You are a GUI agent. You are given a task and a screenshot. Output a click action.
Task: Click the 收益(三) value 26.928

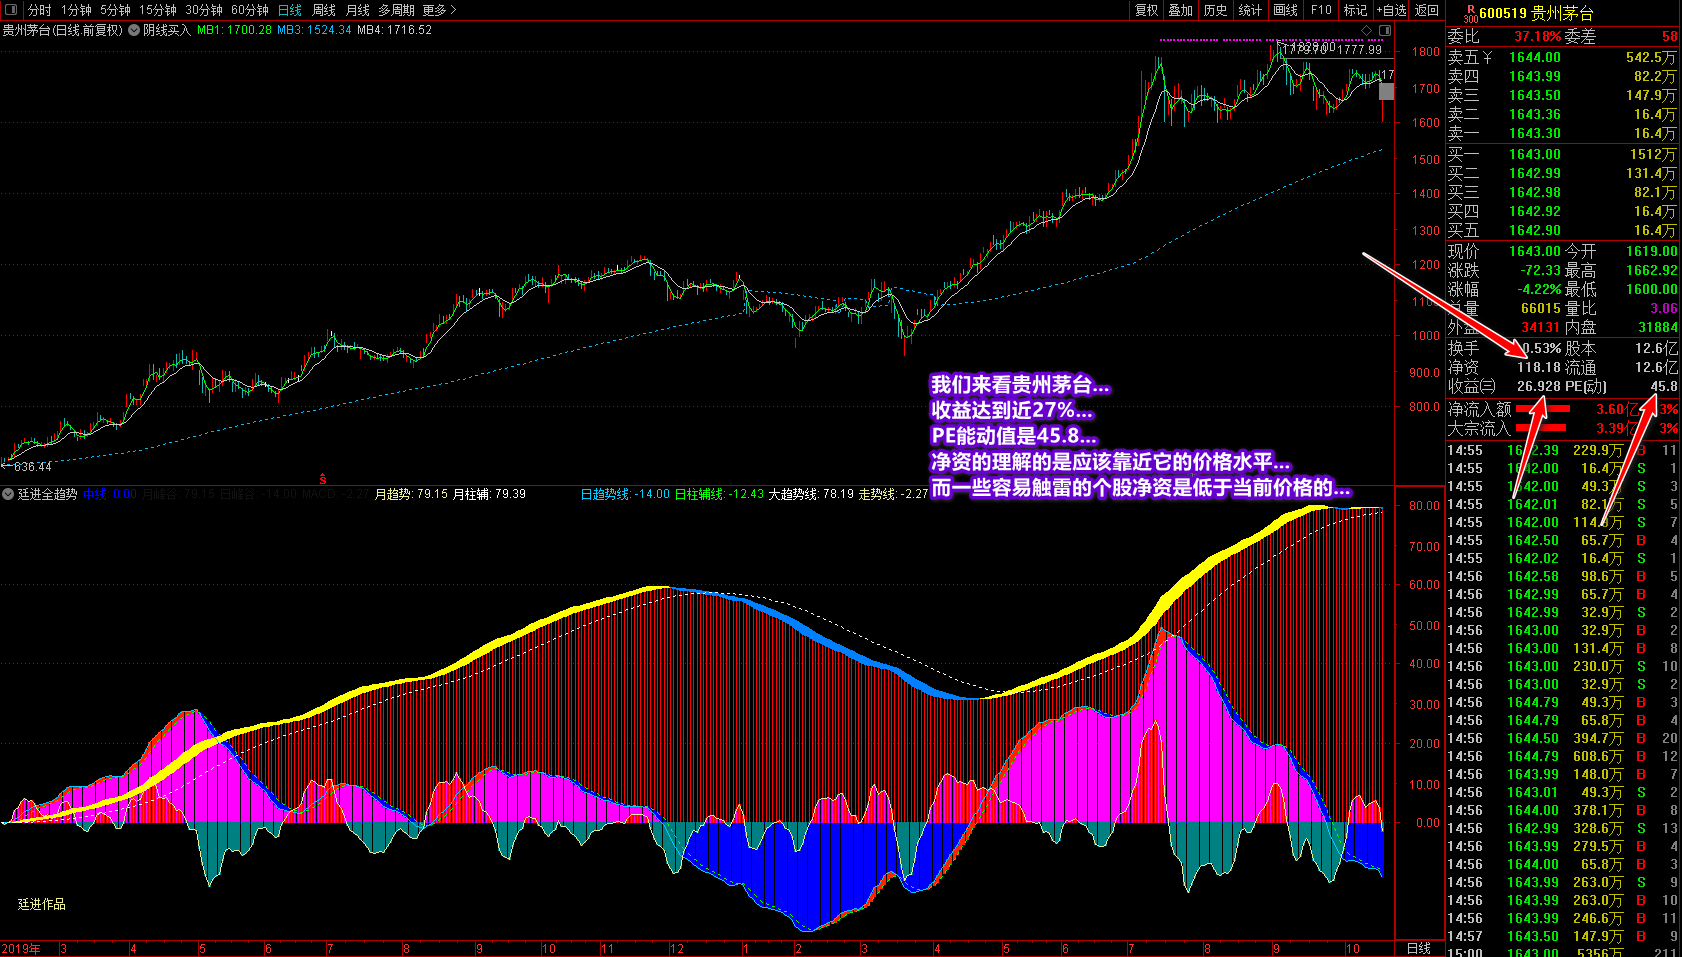pyautogui.click(x=1539, y=386)
